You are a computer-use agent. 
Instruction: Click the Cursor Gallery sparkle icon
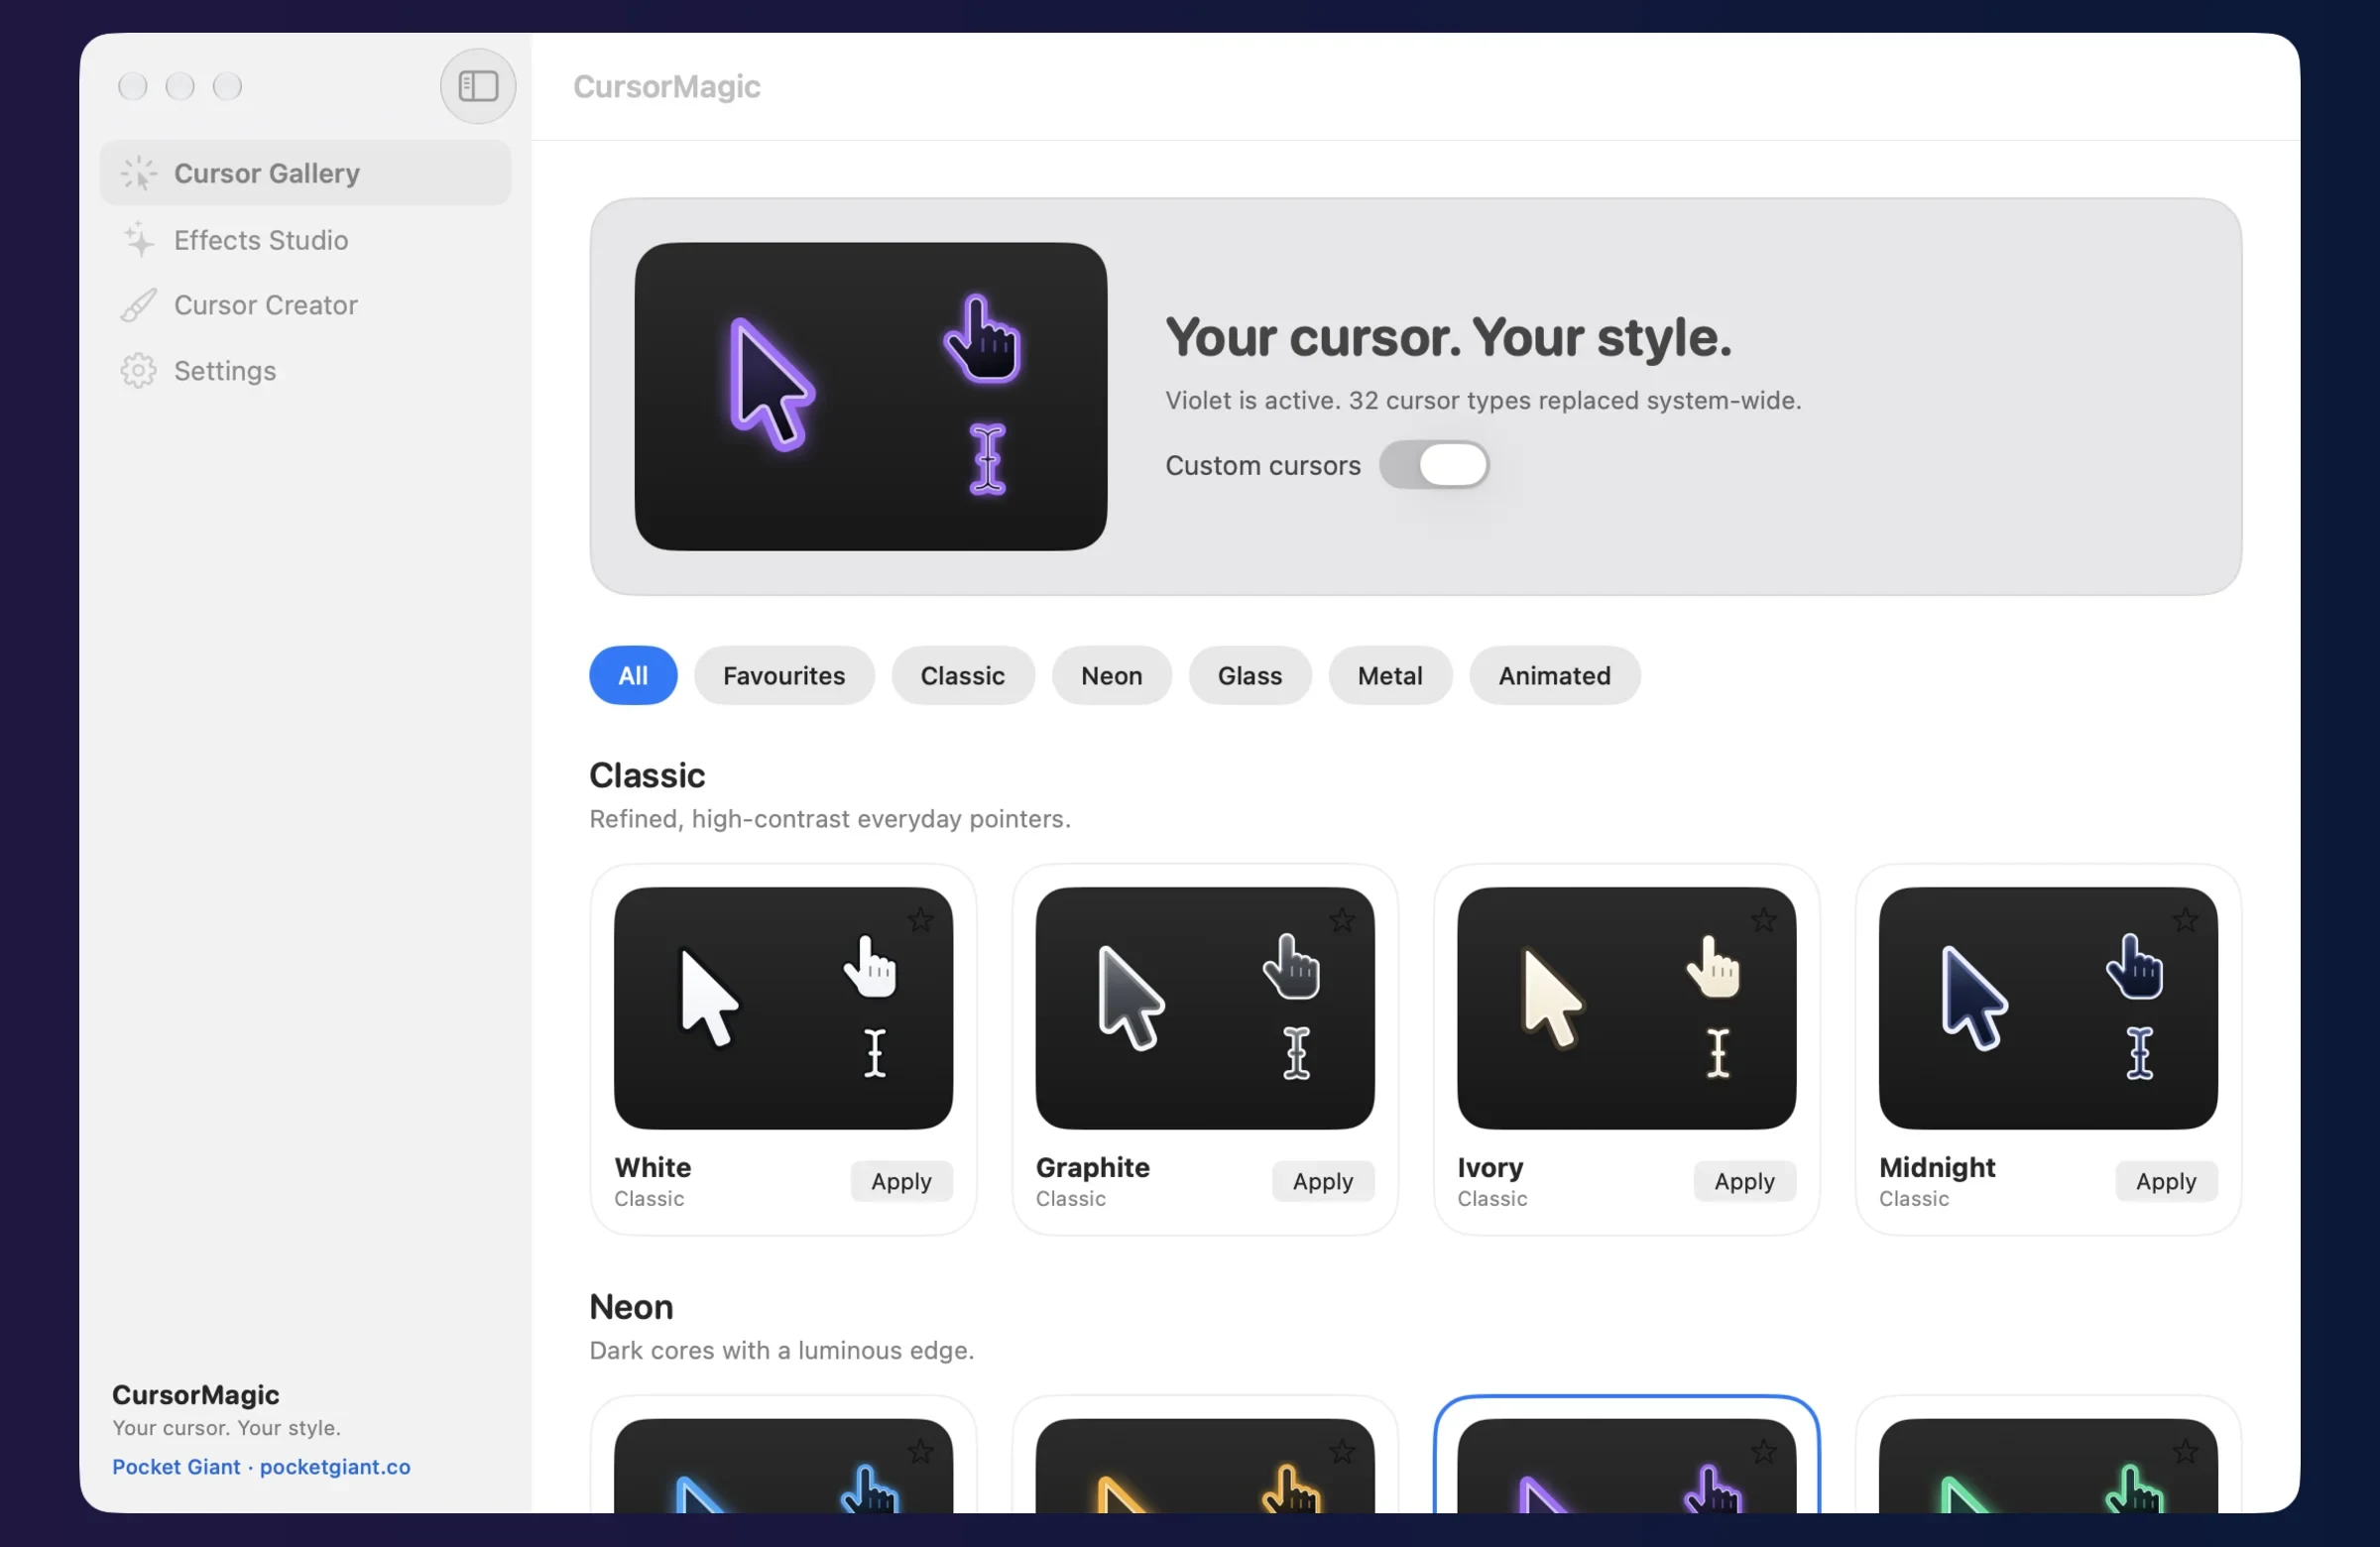coord(138,173)
